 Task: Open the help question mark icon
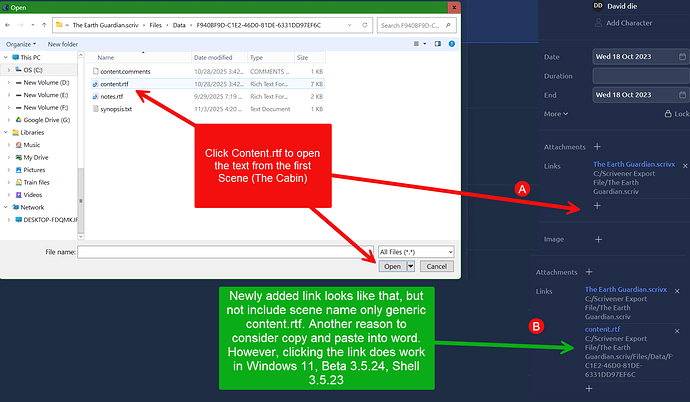[454, 44]
